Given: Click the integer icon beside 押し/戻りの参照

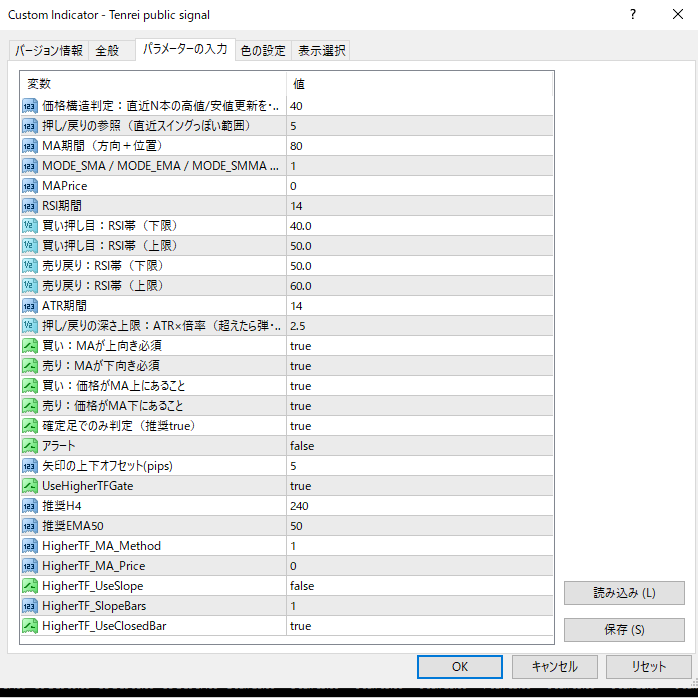Looking at the screenshot, I should point(30,126).
